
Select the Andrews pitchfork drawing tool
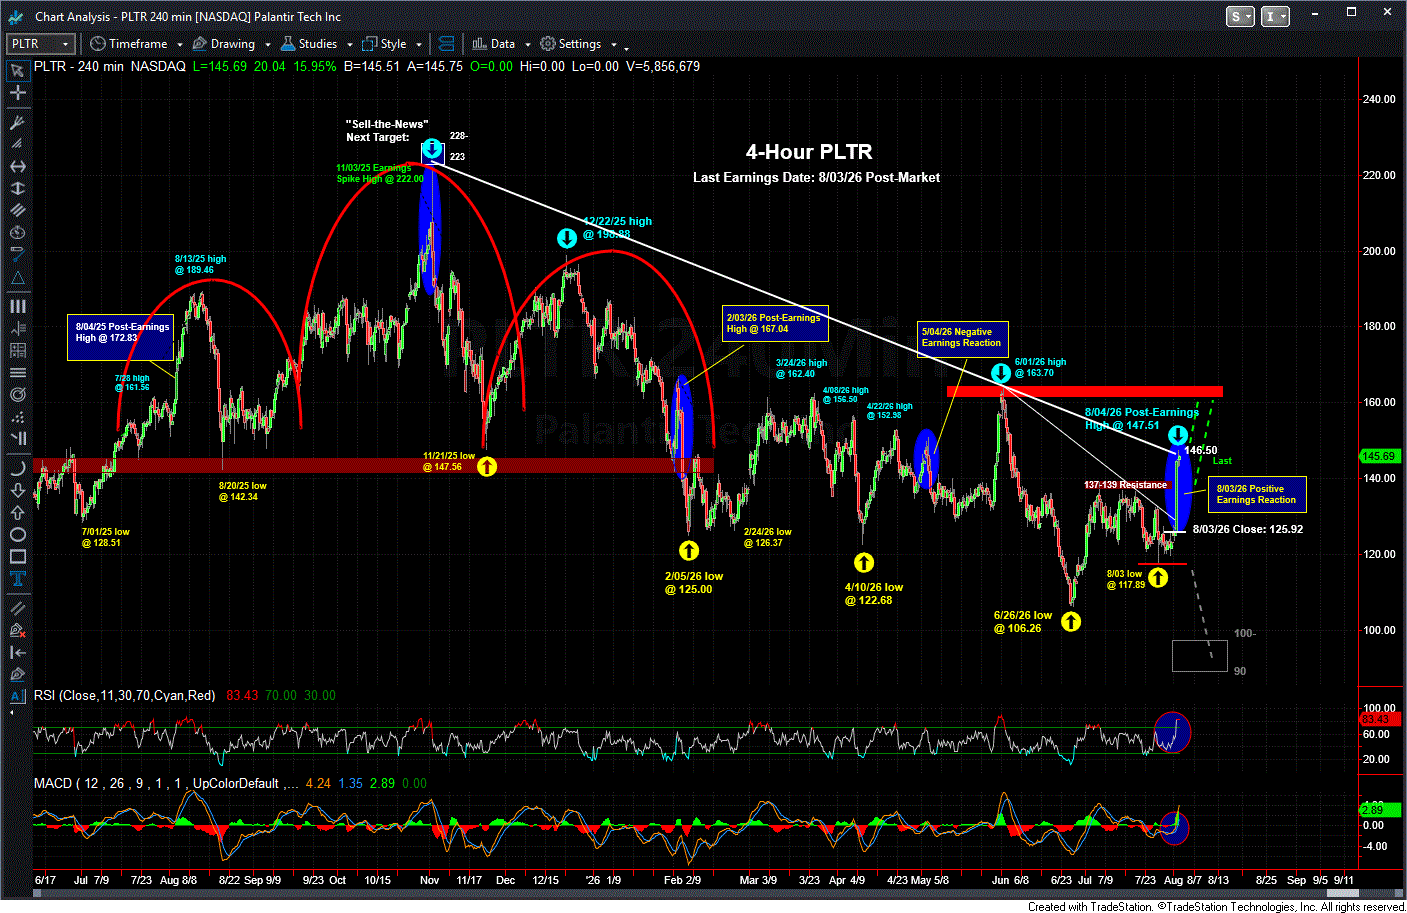pos(17,122)
